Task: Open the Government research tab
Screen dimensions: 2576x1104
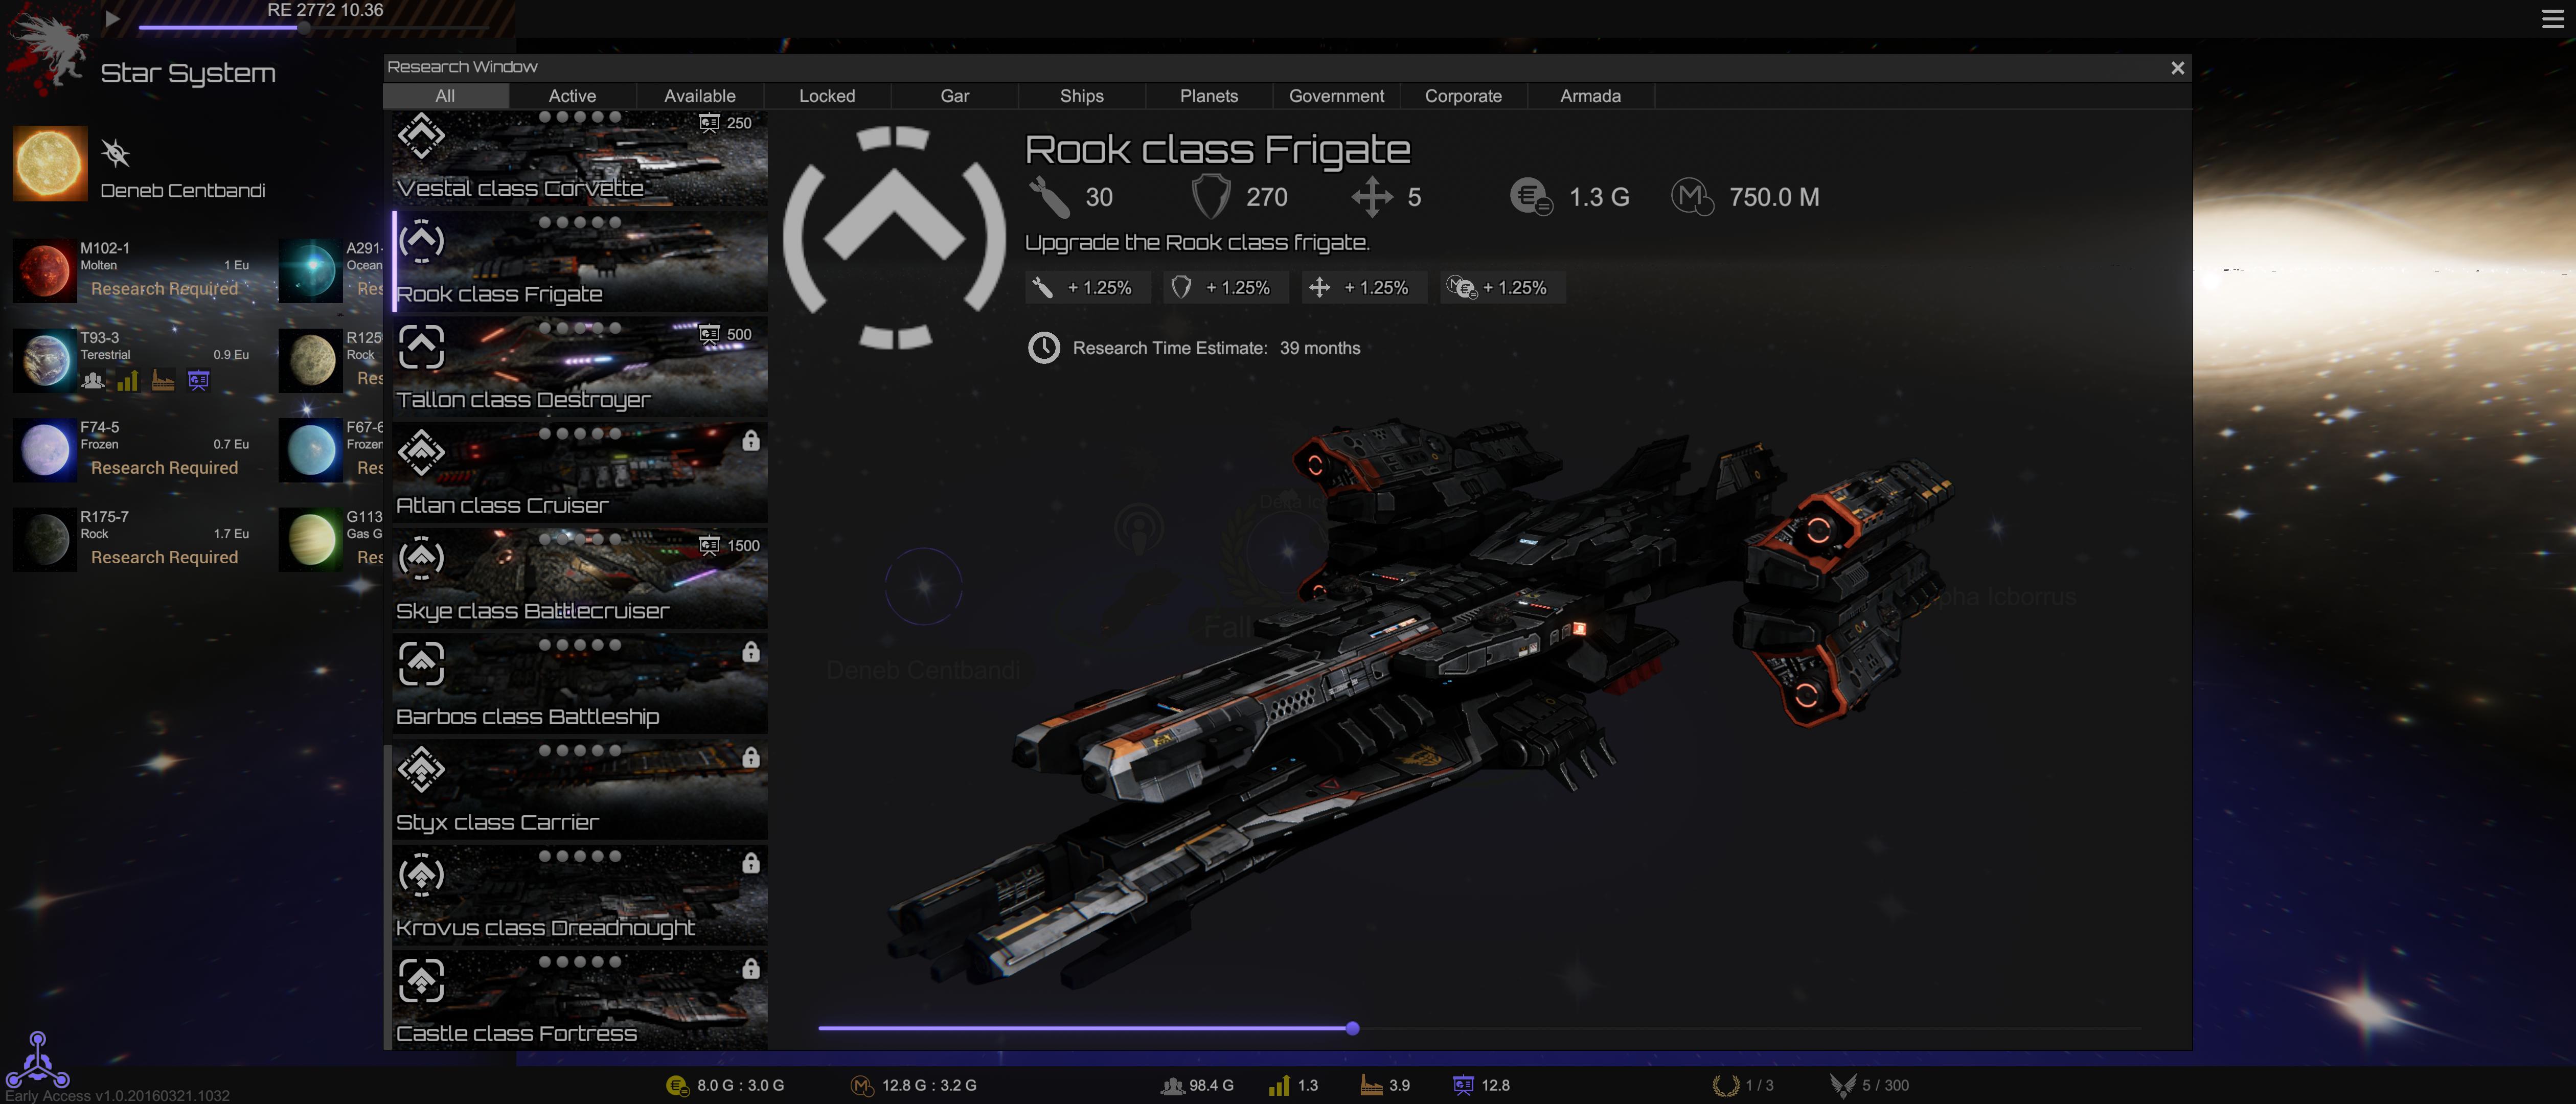Action: coord(1336,96)
